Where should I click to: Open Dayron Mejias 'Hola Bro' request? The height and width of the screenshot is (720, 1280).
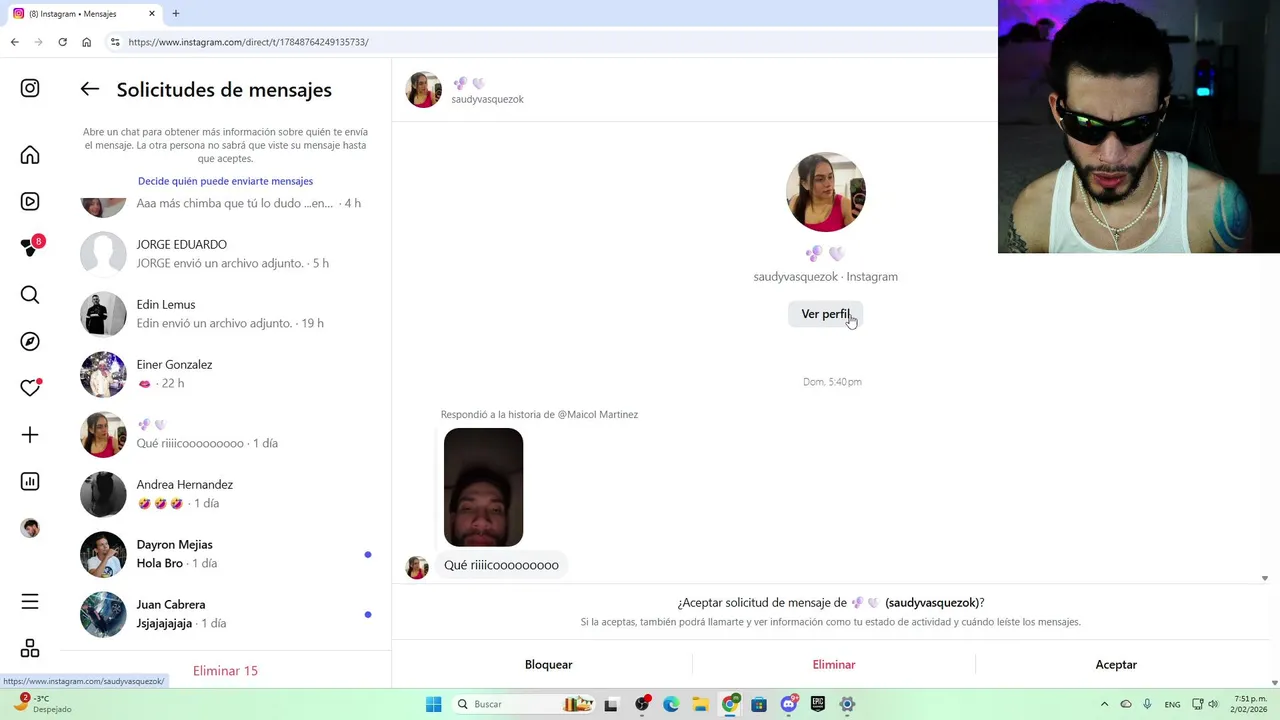tap(225, 554)
